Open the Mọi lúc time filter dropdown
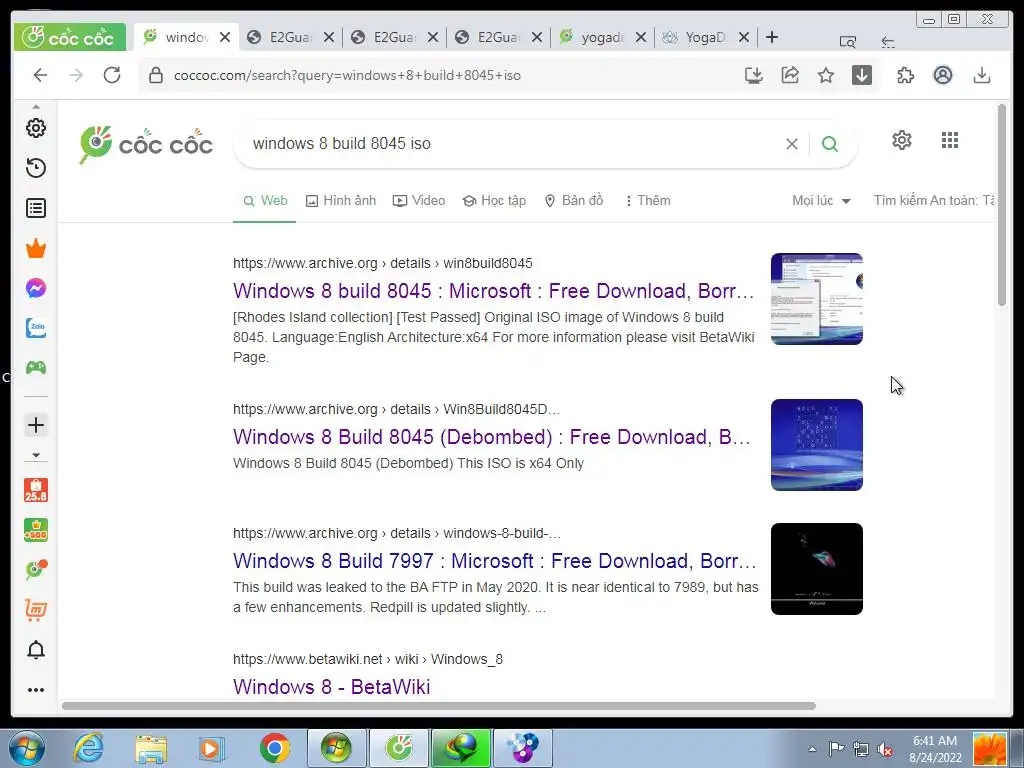 pos(822,200)
